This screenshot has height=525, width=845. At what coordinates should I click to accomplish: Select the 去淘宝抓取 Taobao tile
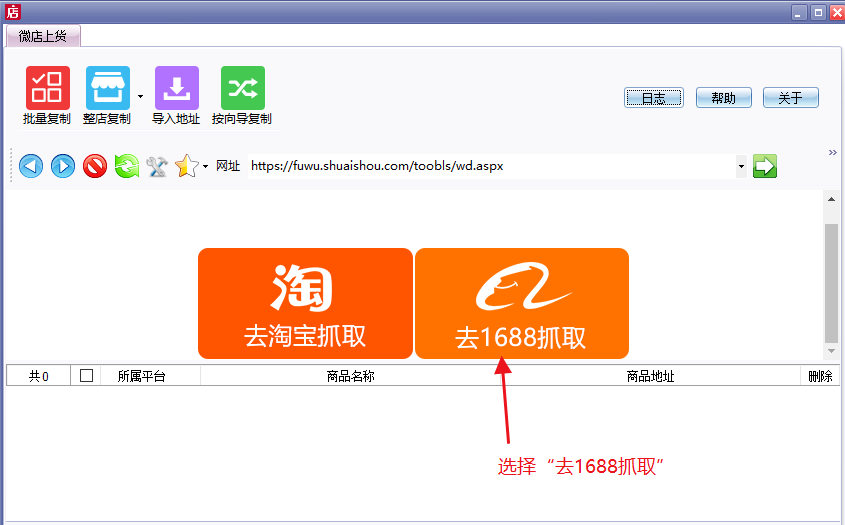(x=306, y=303)
